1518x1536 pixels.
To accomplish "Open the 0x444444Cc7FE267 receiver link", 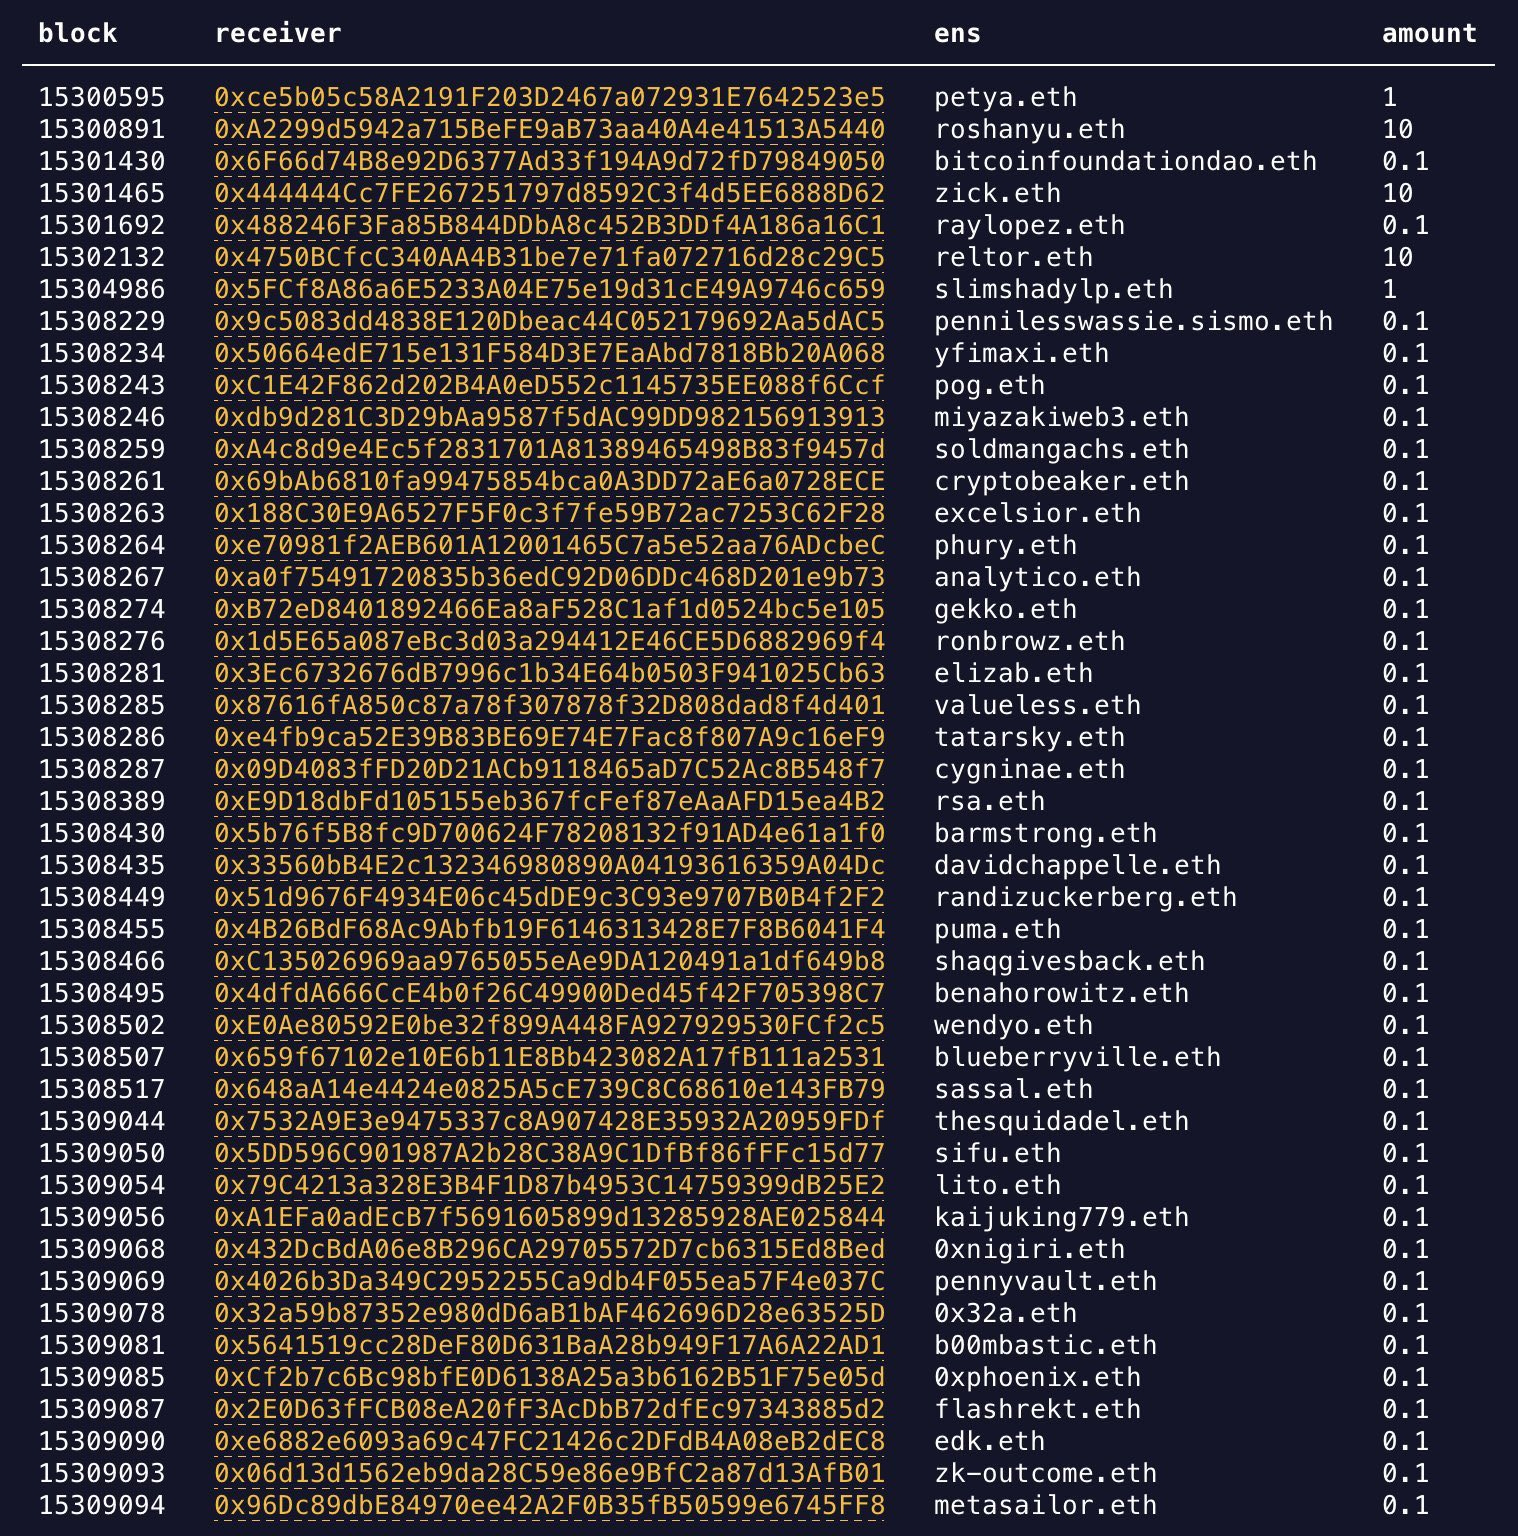I will pyautogui.click(x=550, y=193).
